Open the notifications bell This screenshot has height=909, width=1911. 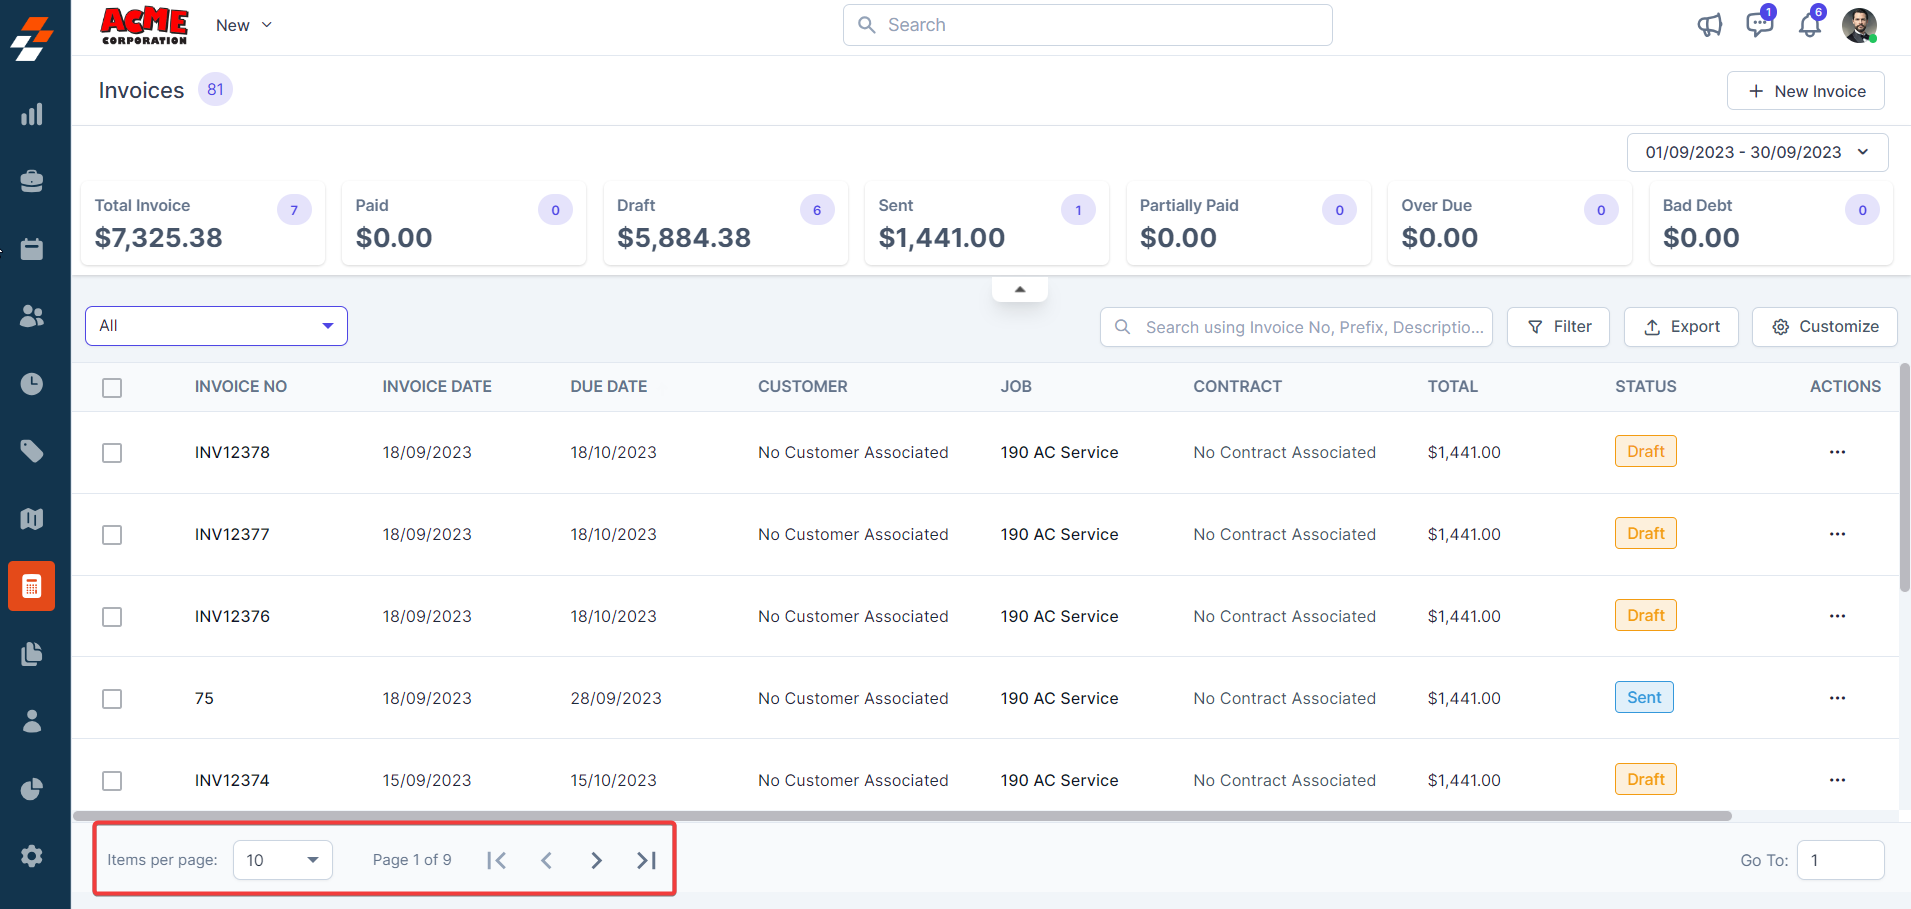click(1809, 25)
